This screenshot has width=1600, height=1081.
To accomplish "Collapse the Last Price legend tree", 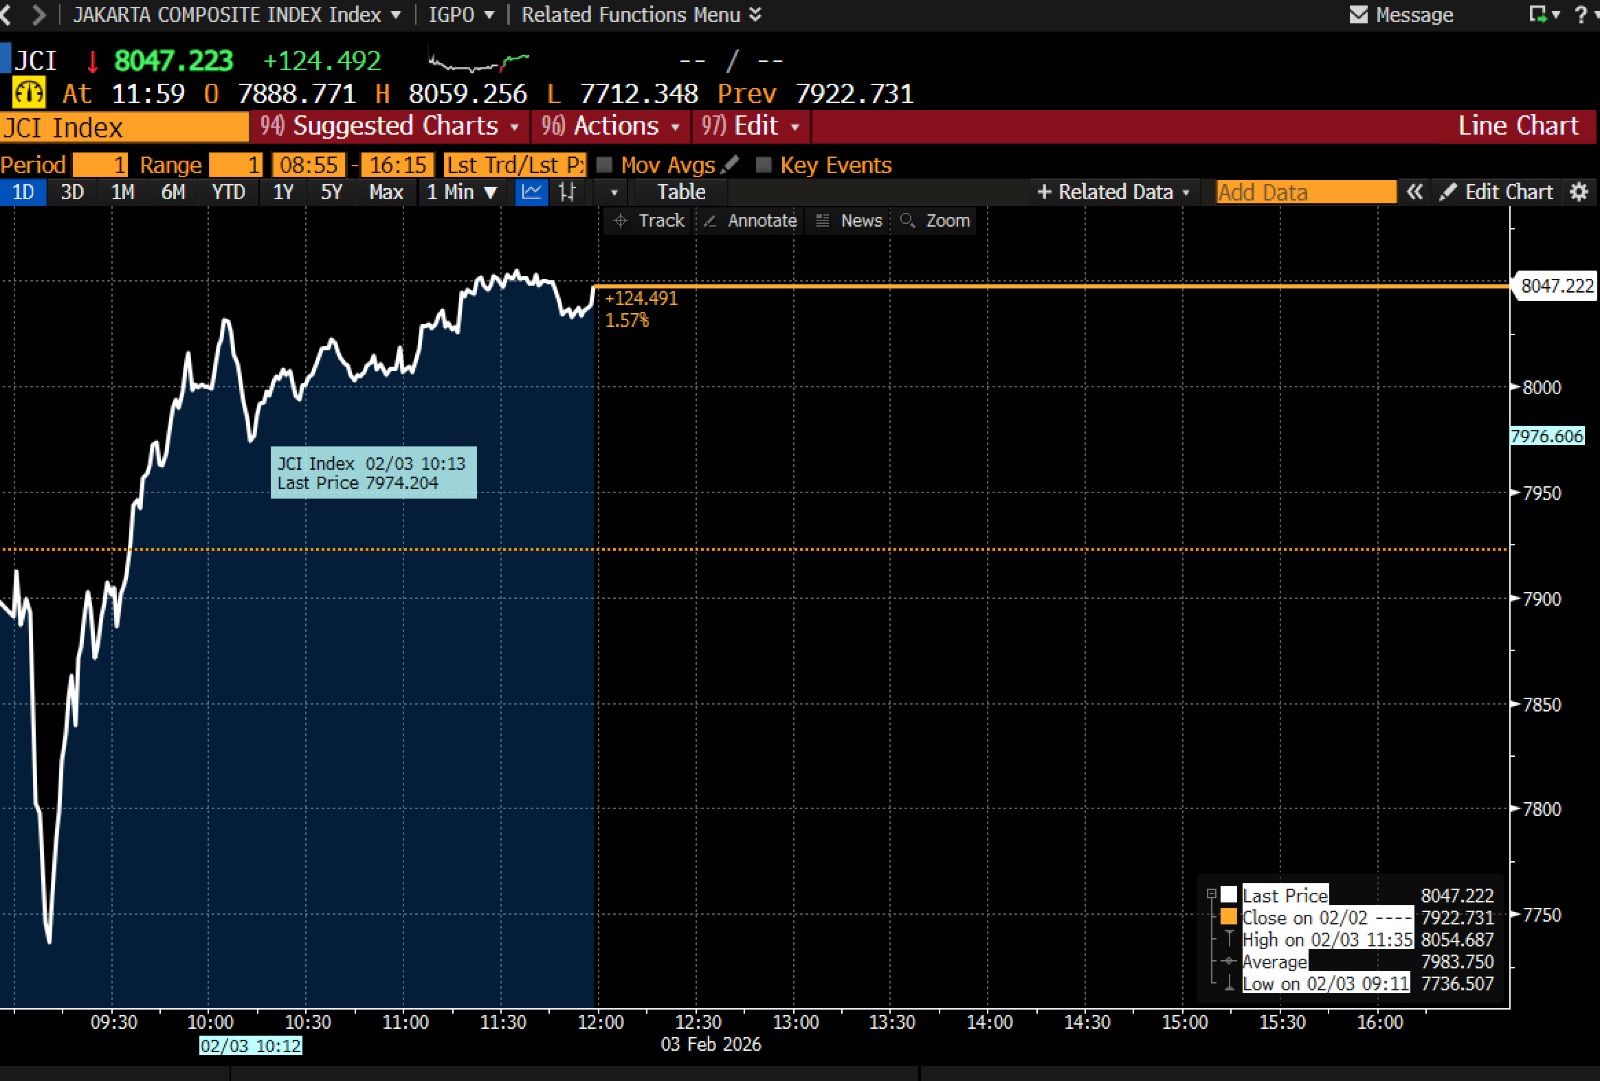I will 1212,894.
